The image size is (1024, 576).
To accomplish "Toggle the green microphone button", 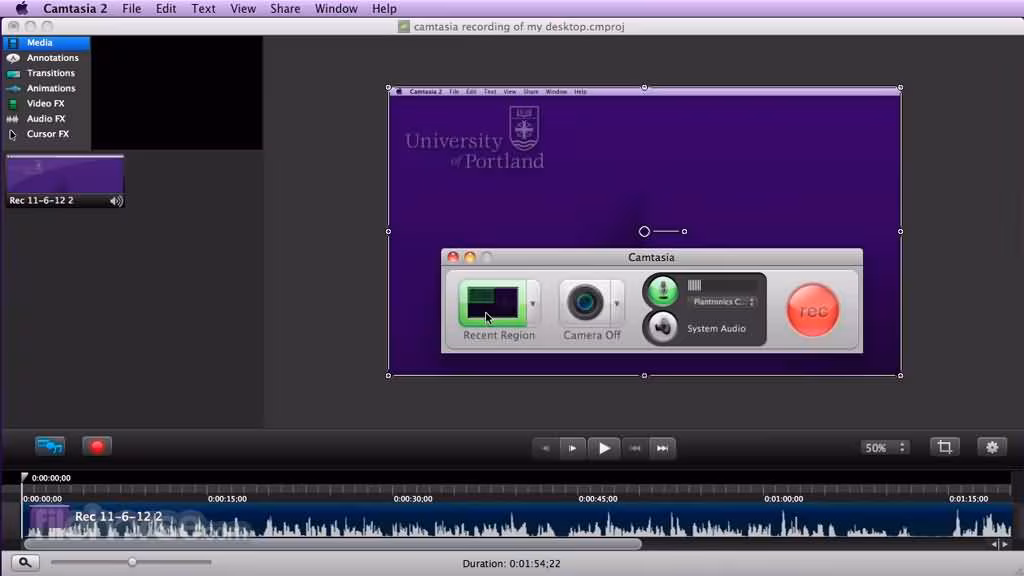I will click(x=662, y=291).
